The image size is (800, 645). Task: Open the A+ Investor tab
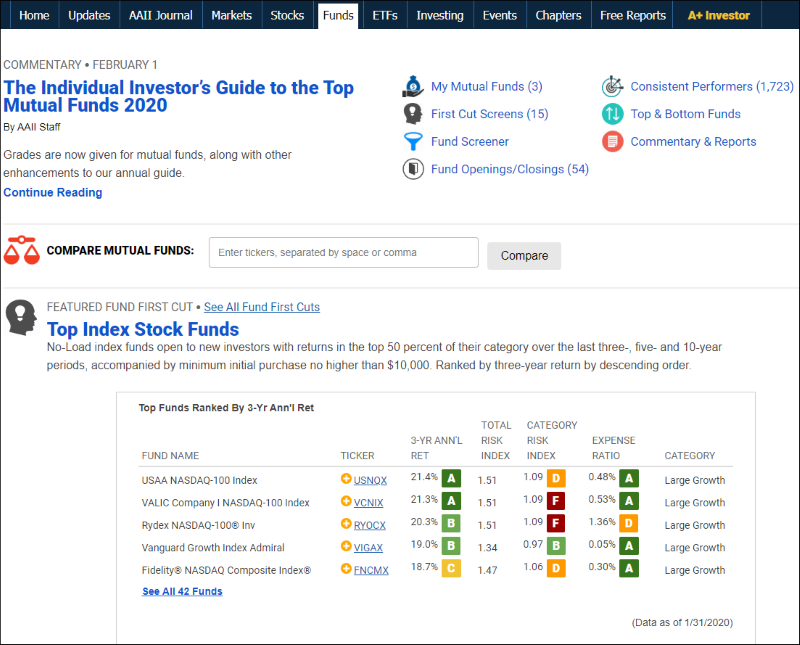pyautogui.click(x=718, y=15)
